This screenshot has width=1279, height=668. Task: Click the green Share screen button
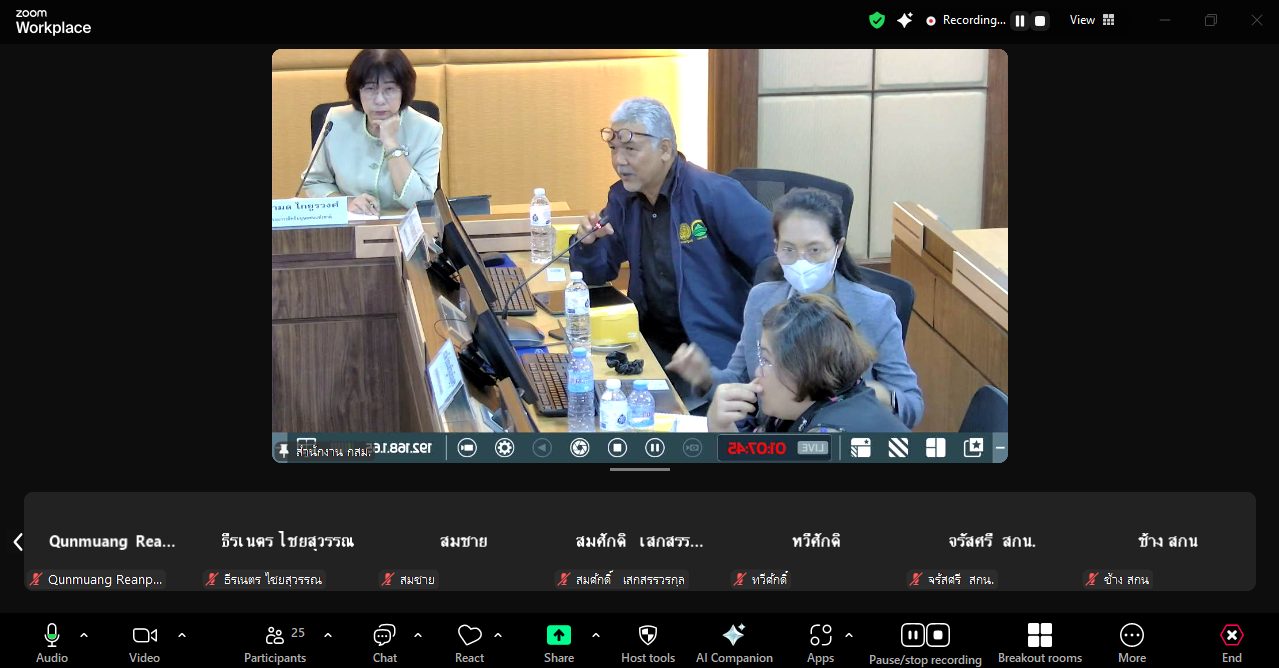tap(558, 636)
